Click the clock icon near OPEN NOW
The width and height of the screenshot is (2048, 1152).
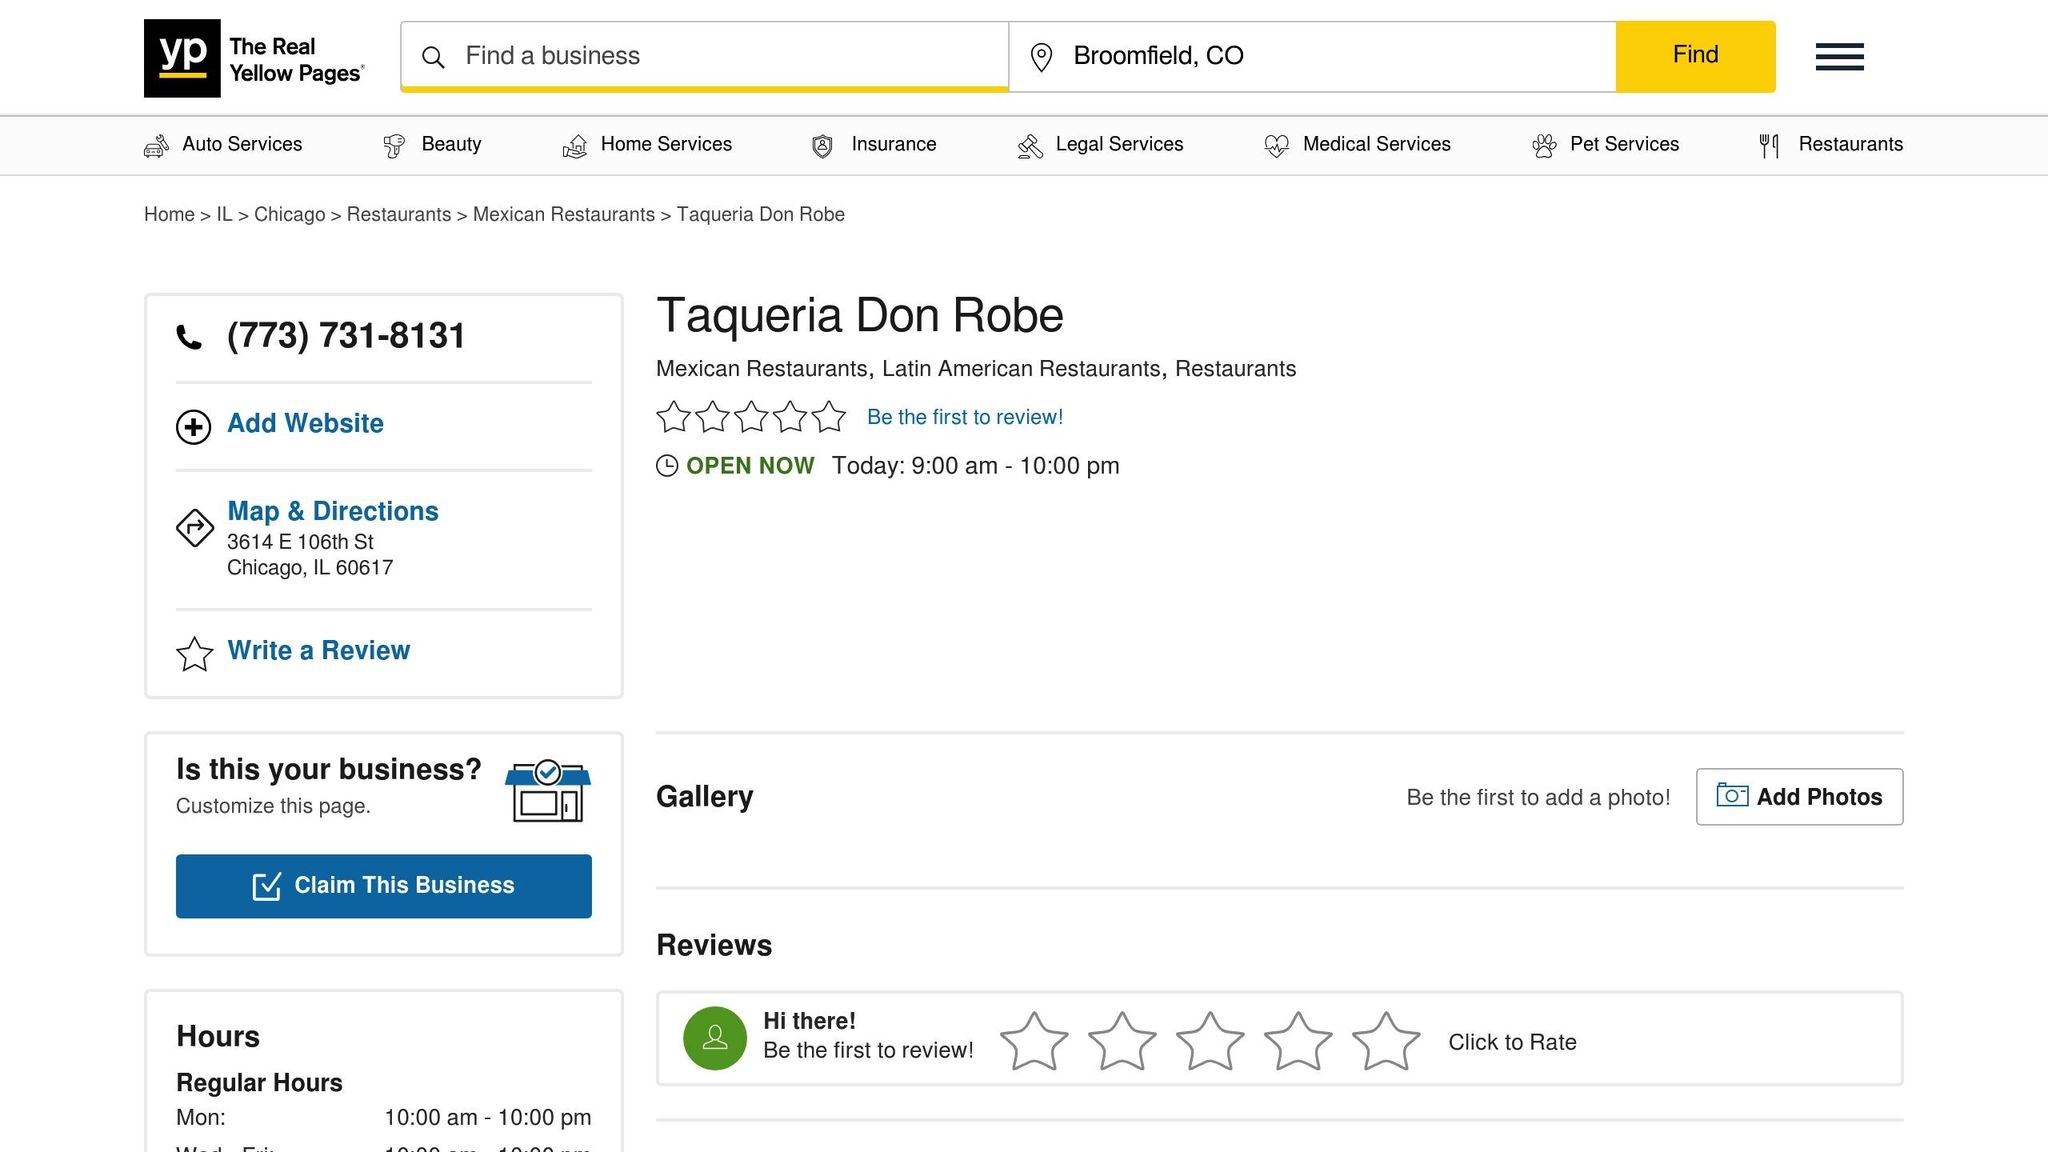(x=667, y=466)
